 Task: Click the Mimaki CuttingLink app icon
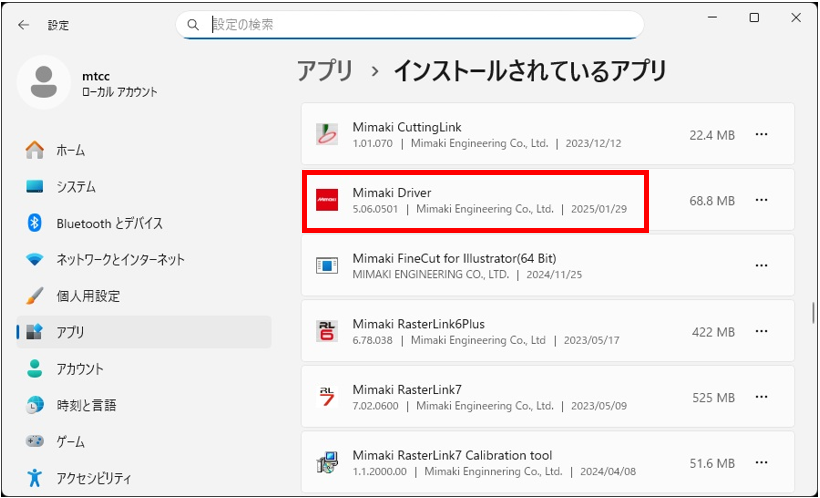[x=327, y=134]
